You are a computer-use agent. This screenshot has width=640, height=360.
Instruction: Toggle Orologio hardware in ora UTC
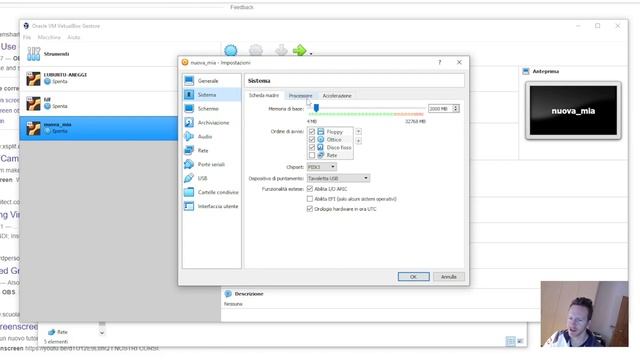point(310,209)
